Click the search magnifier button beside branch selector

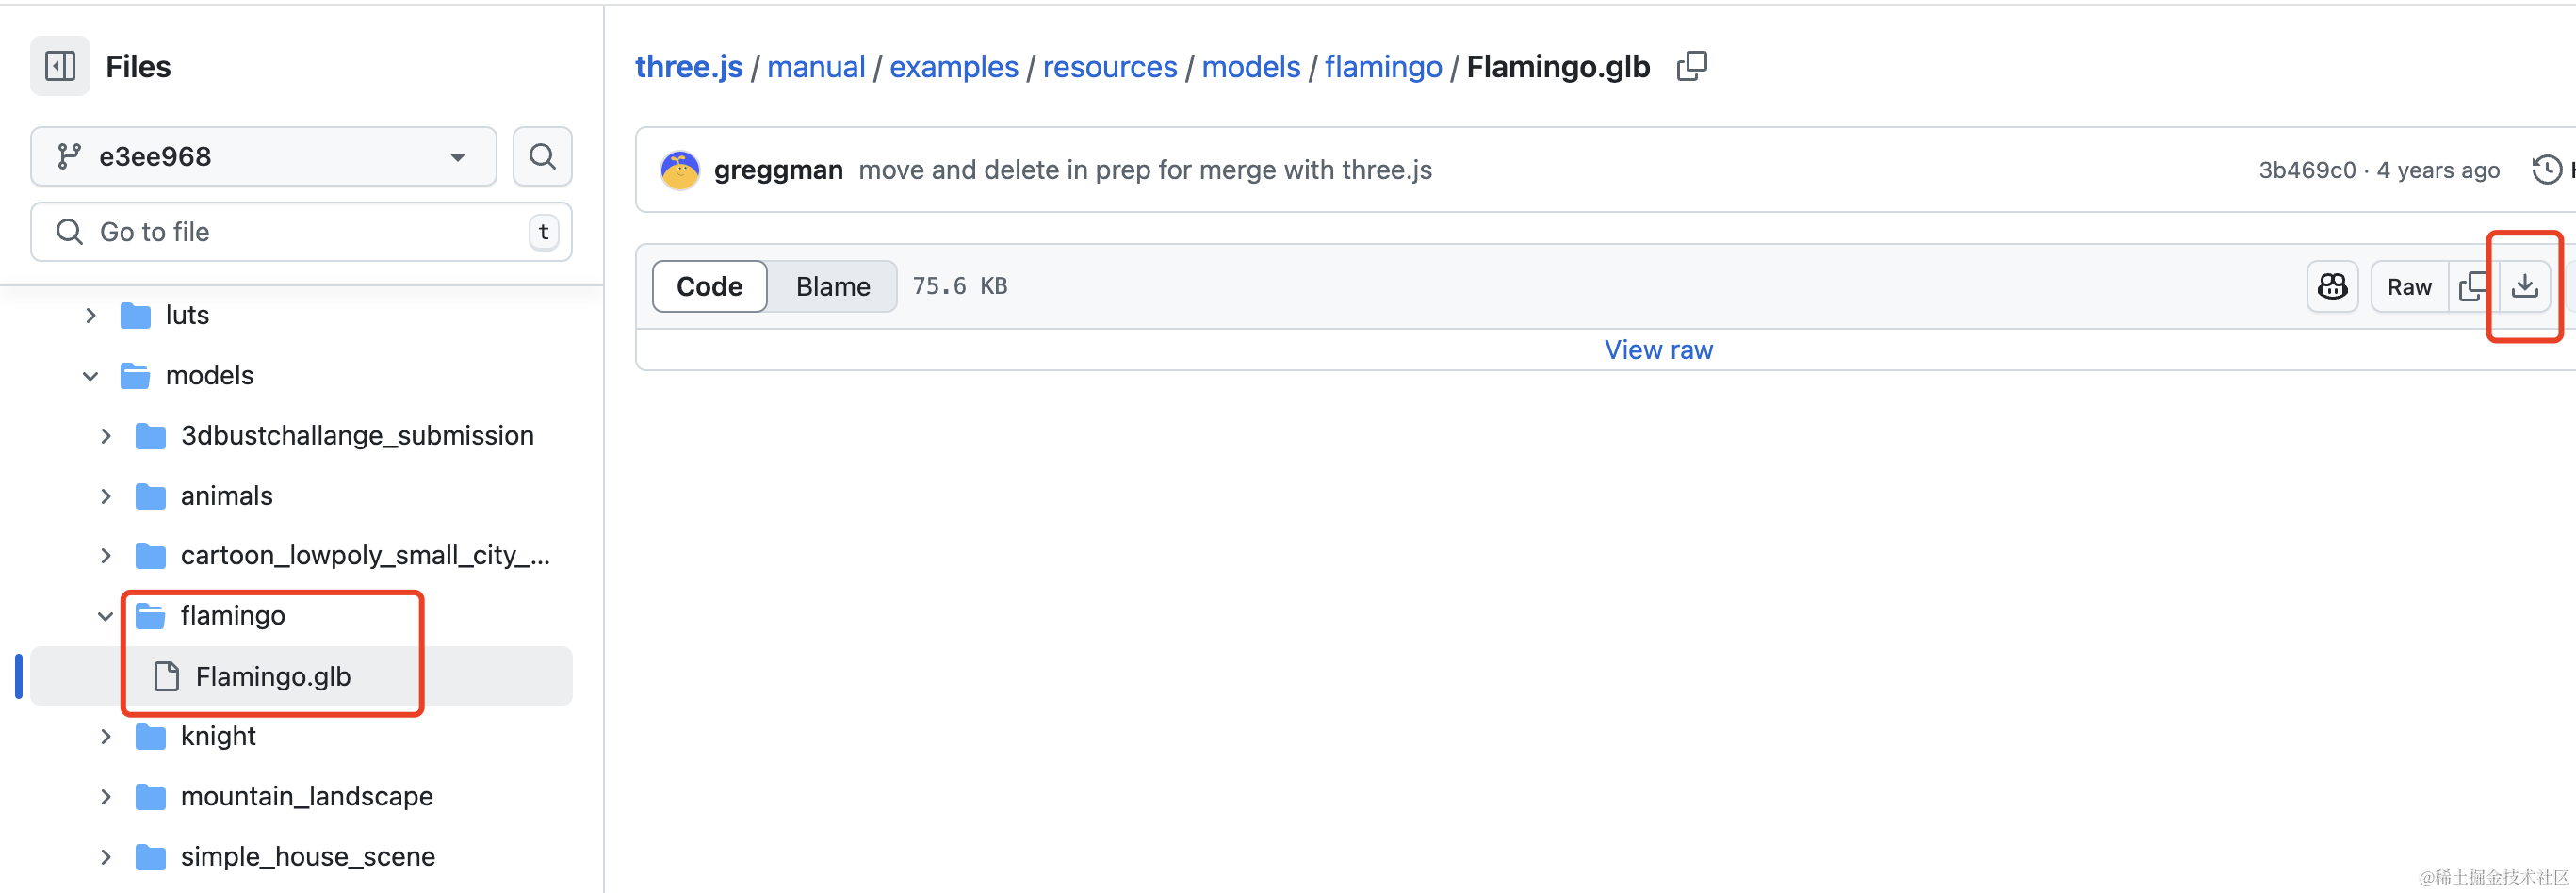[542, 156]
